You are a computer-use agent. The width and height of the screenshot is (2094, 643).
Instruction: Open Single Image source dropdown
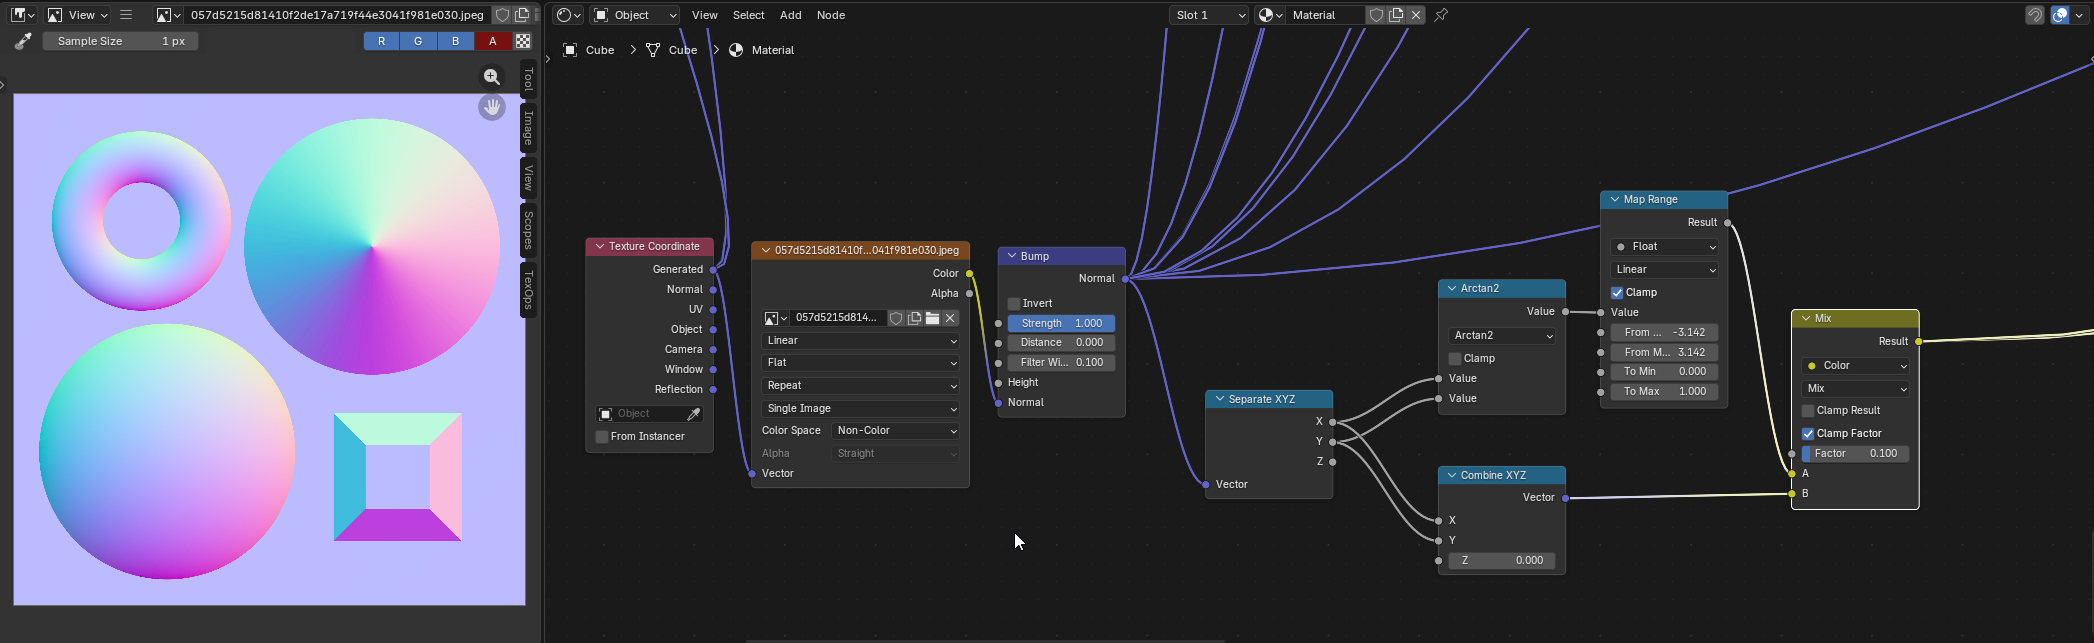(860, 409)
